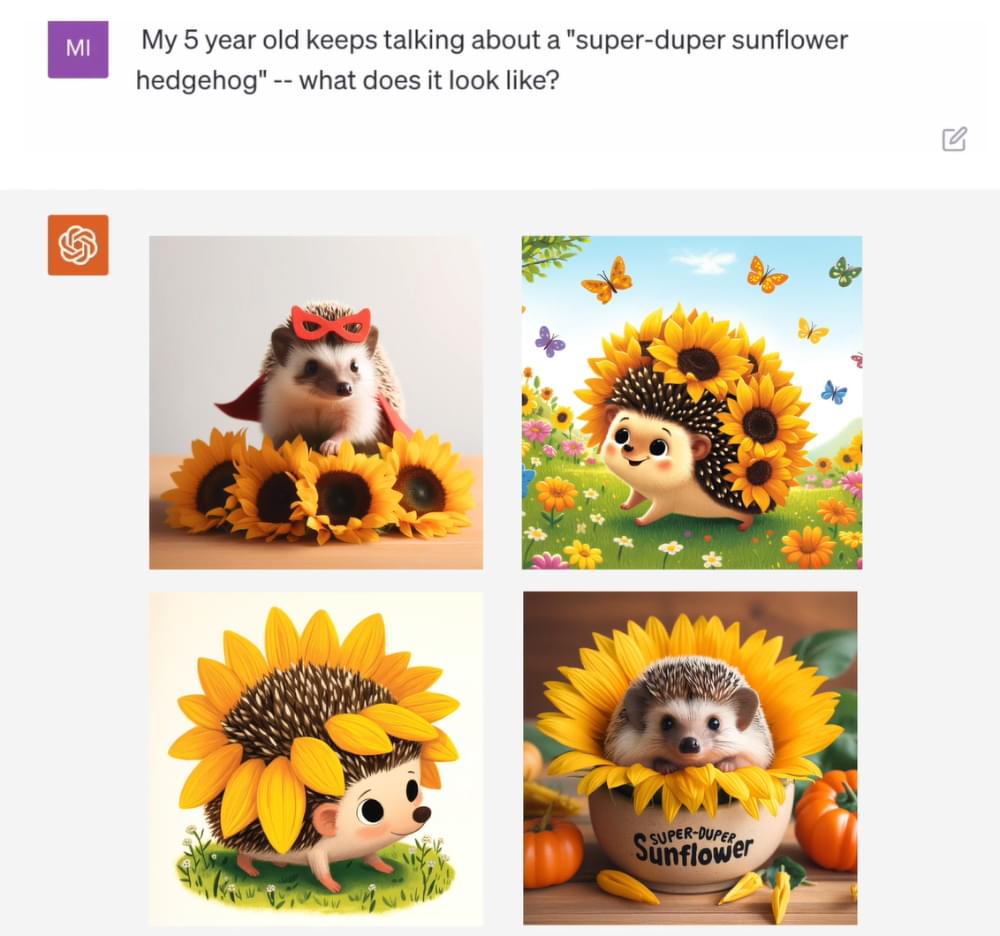1000x936 pixels.
Task: Click the purple MI user avatar
Action: click(78, 49)
